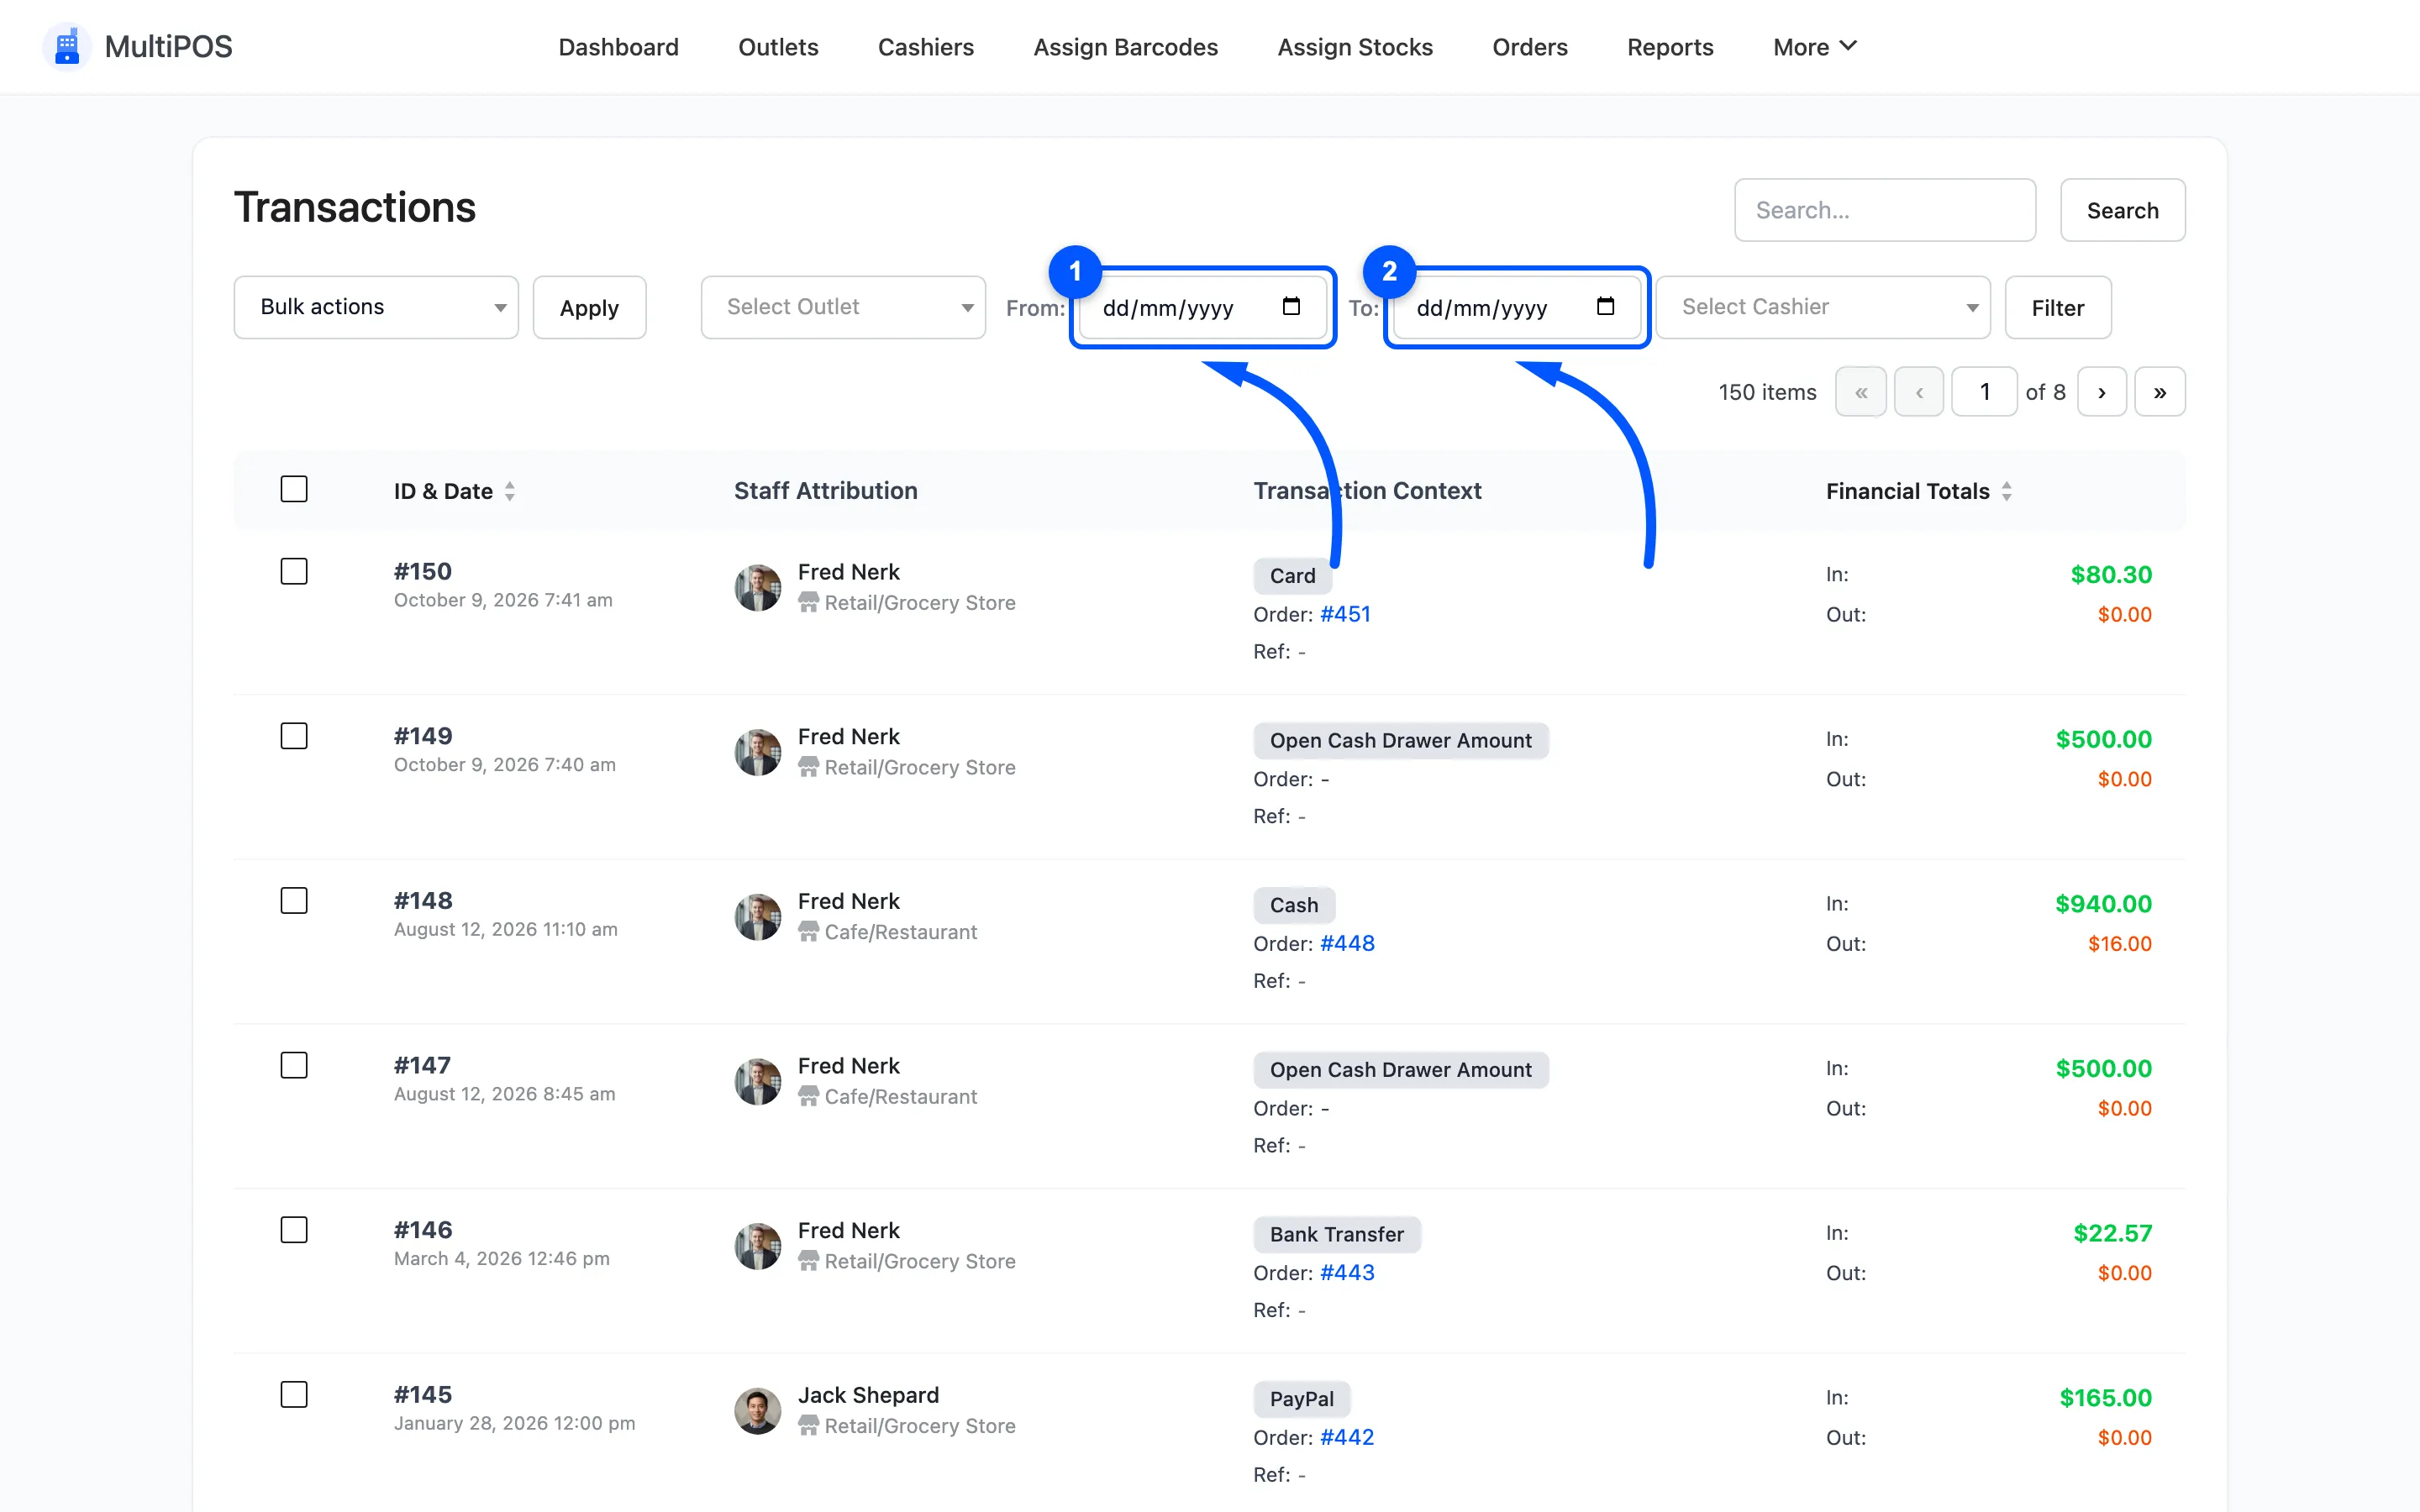Sort by Financial Totals arrows
This screenshot has width=2420, height=1512.
2006,491
